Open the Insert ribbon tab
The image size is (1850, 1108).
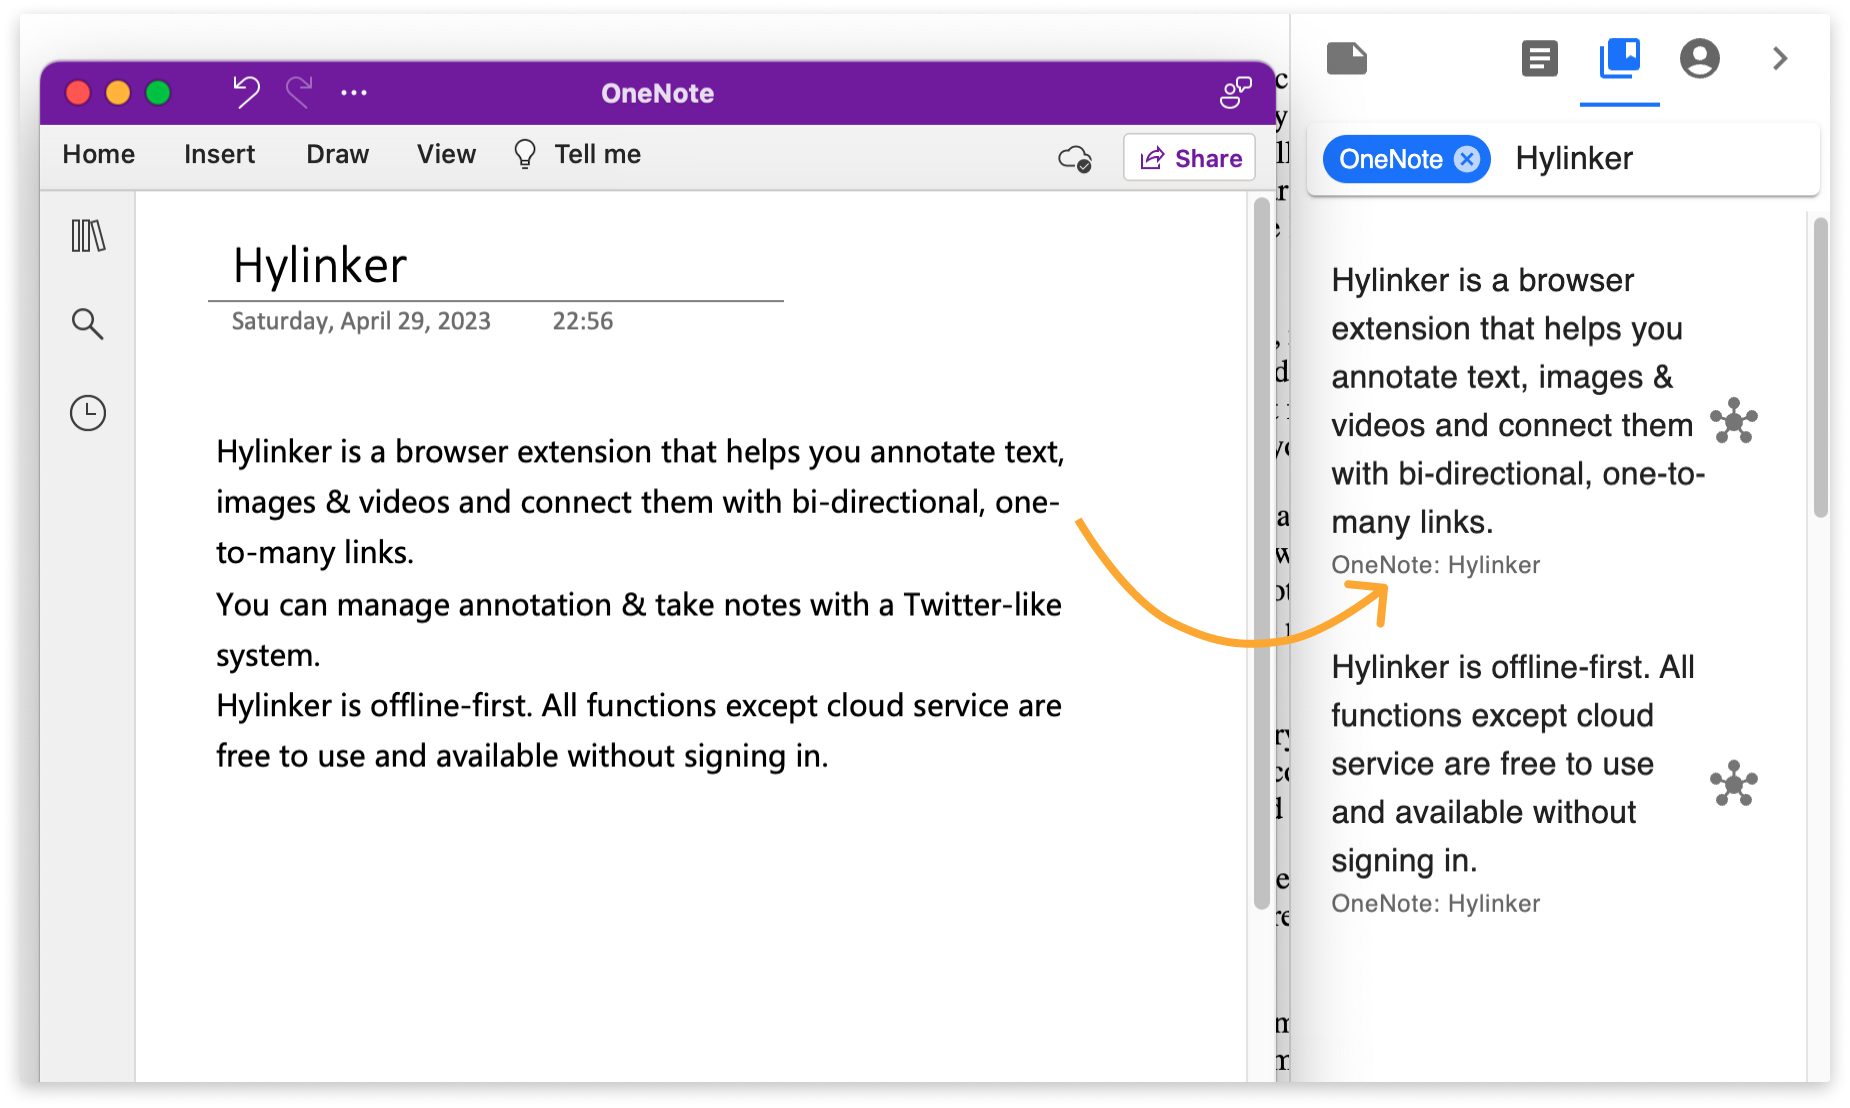tap(219, 154)
